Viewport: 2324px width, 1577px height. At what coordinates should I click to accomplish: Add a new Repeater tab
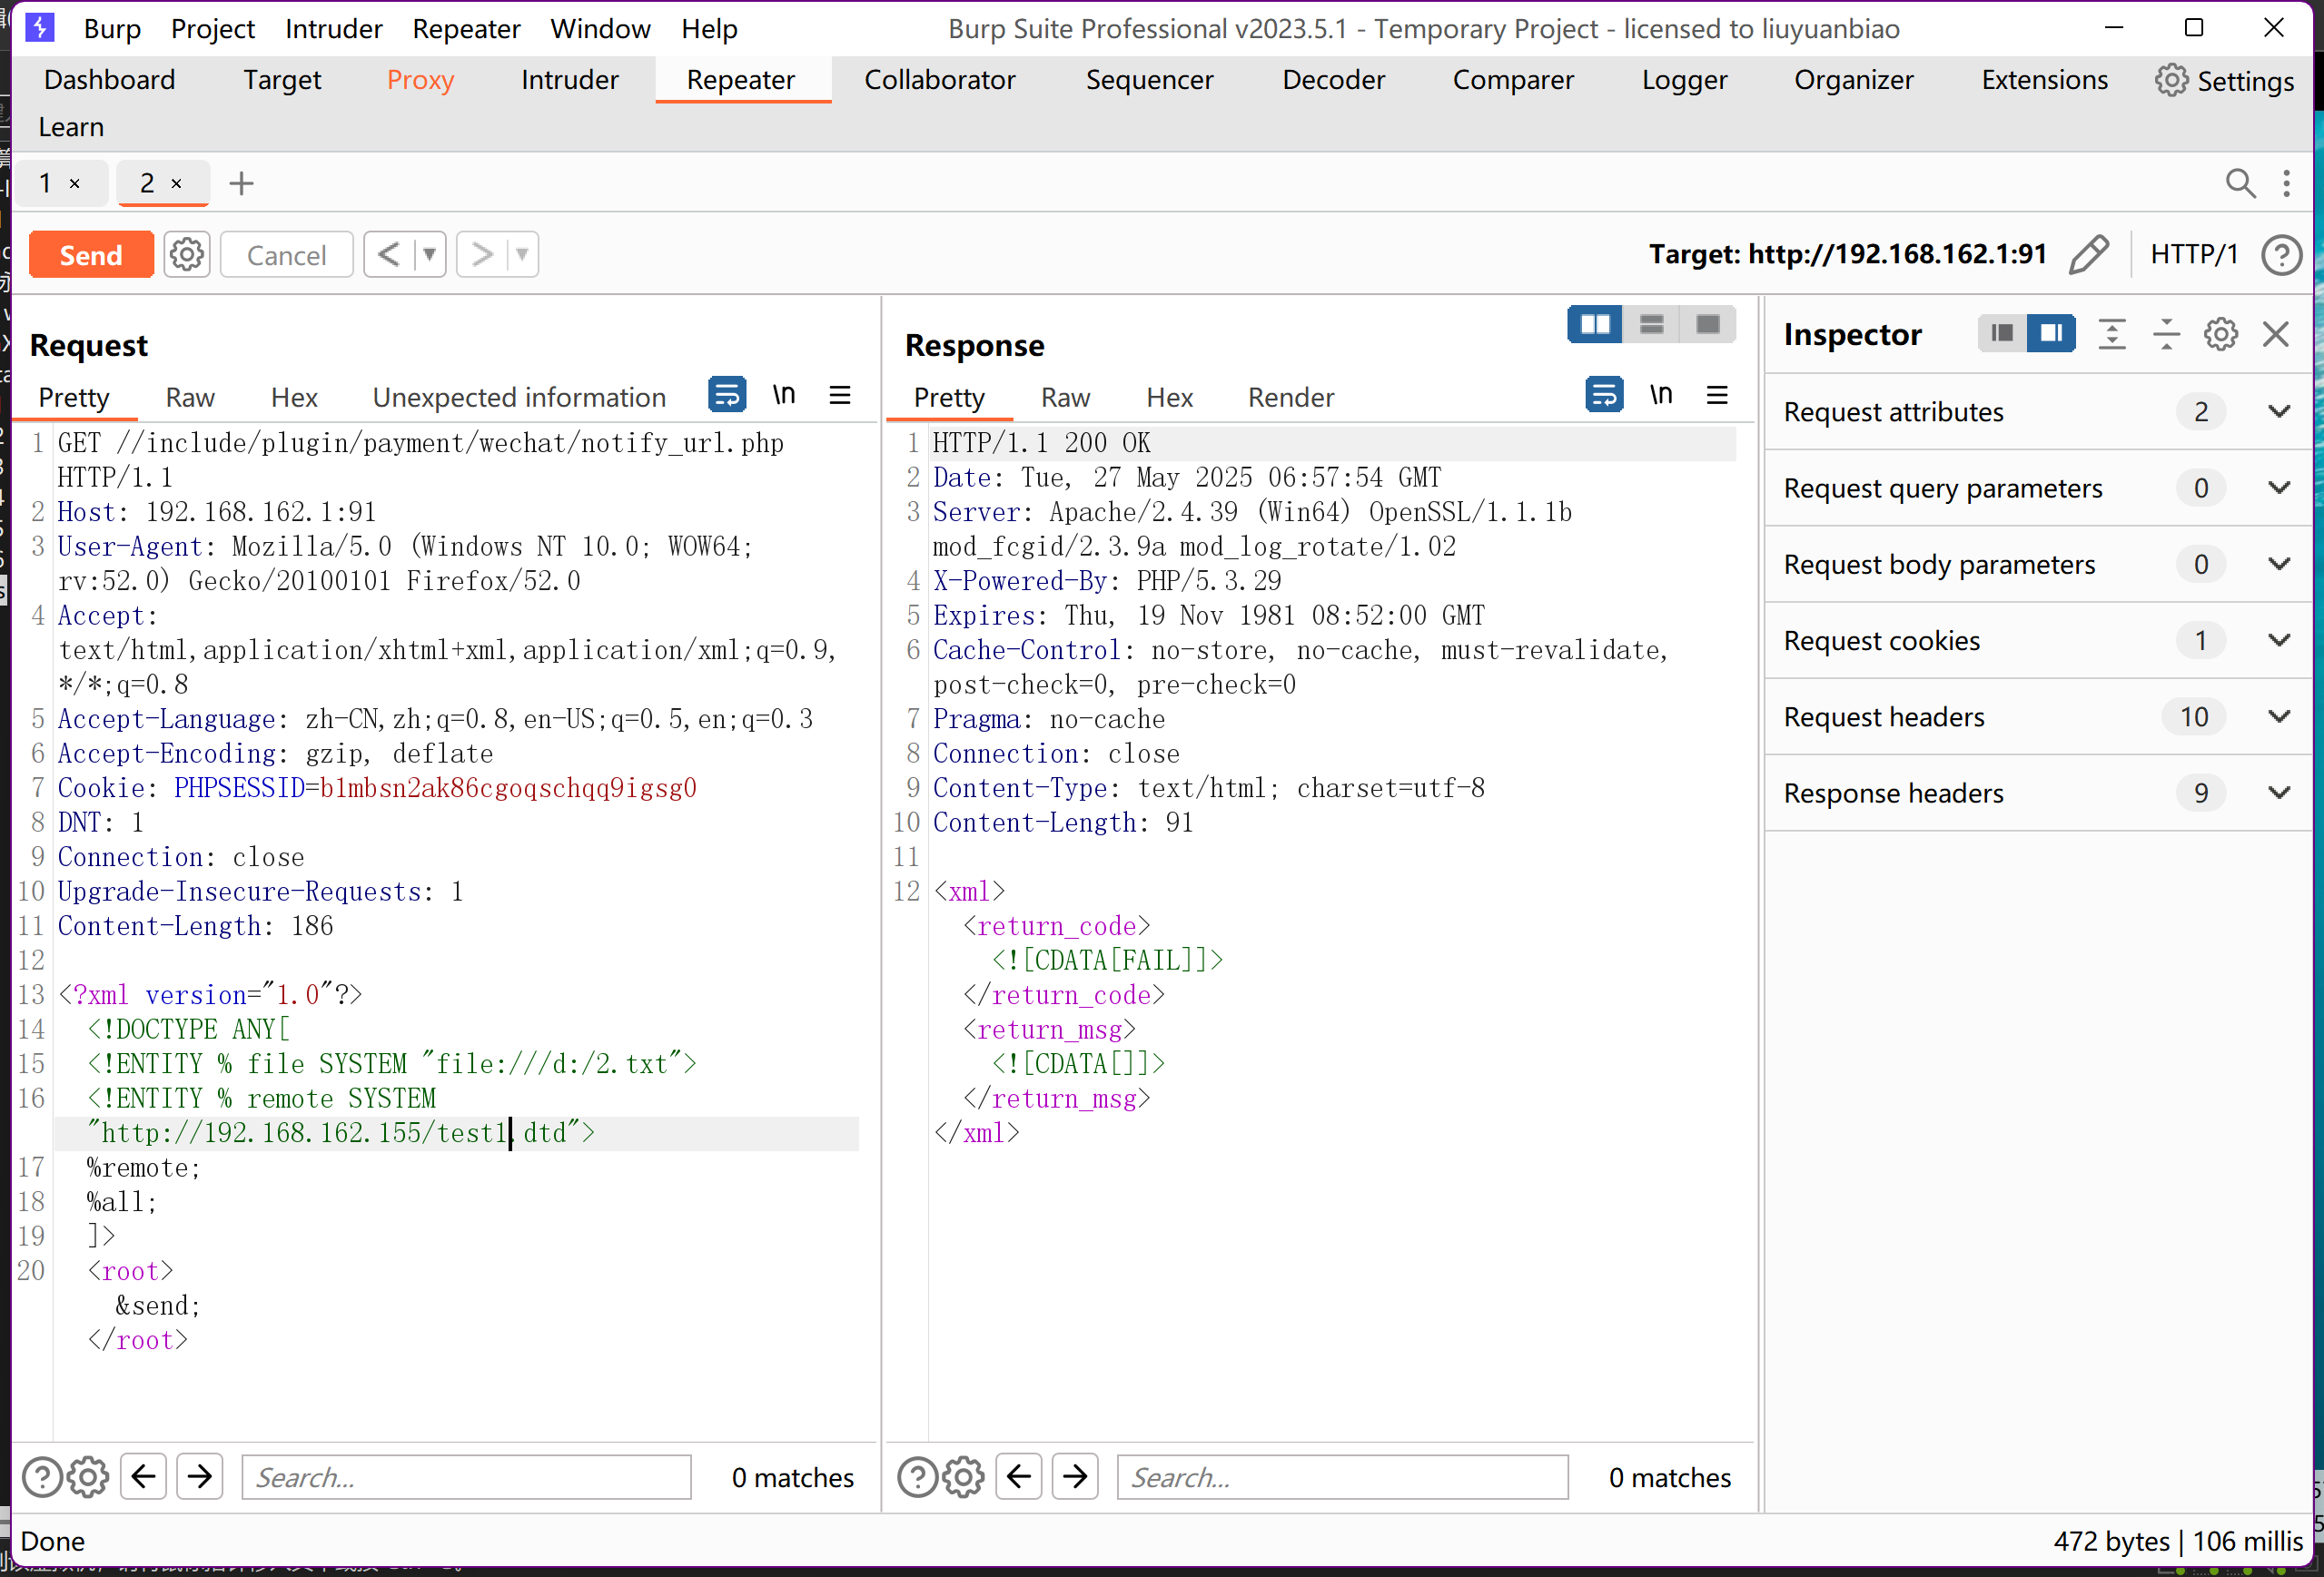point(241,184)
